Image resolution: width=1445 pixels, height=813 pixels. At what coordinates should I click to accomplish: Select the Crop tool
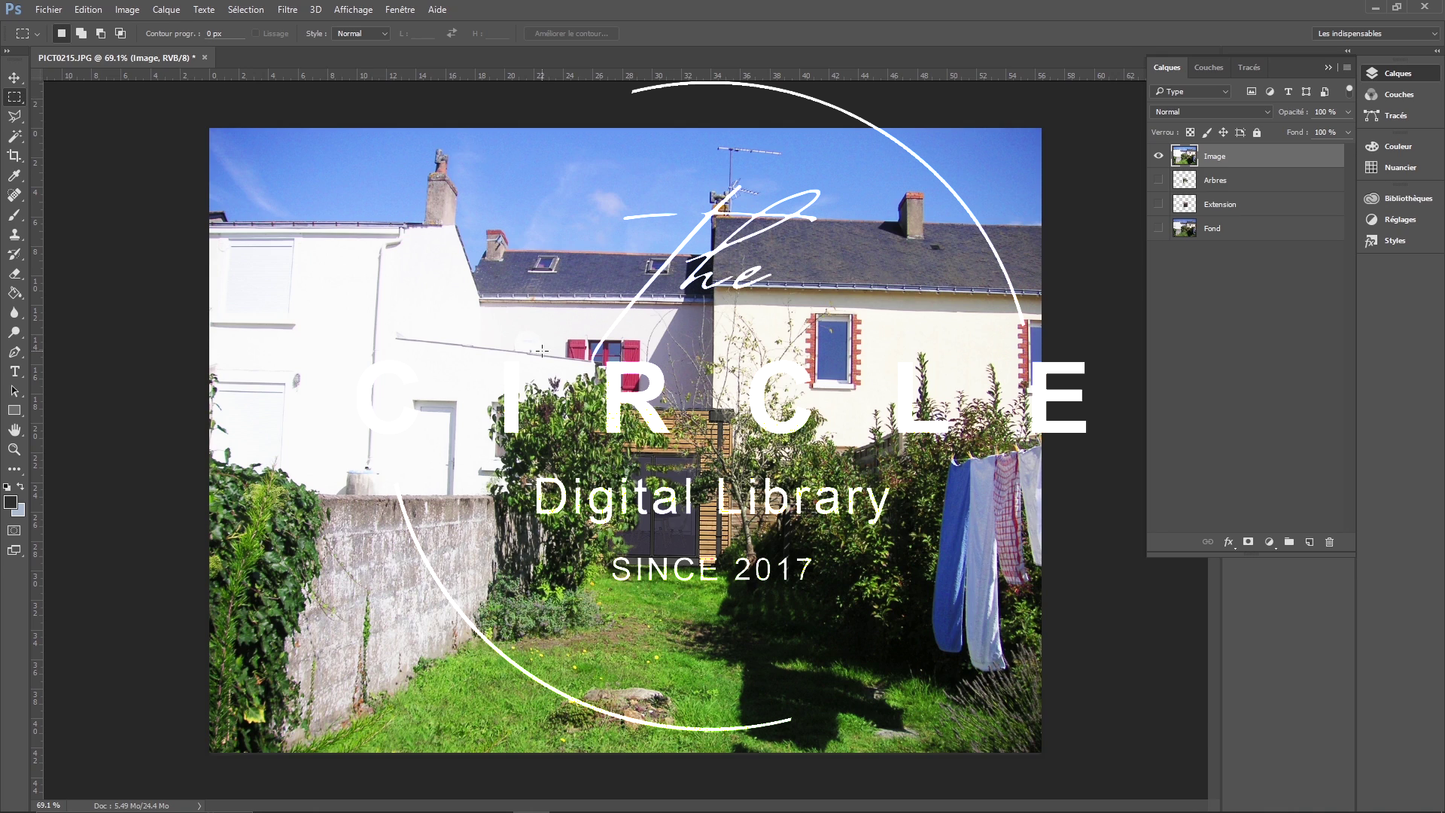pyautogui.click(x=14, y=156)
